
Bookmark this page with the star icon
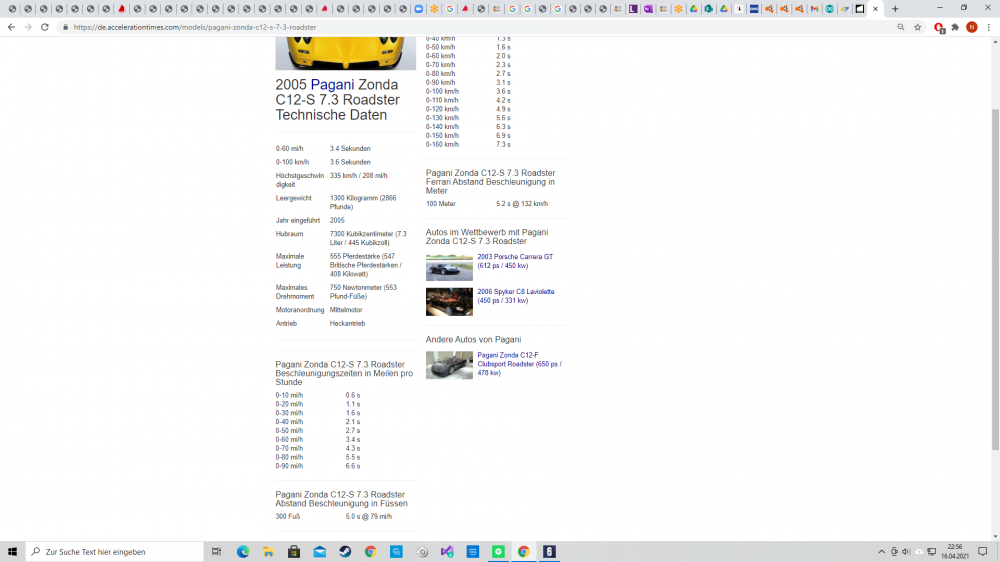coord(918,27)
